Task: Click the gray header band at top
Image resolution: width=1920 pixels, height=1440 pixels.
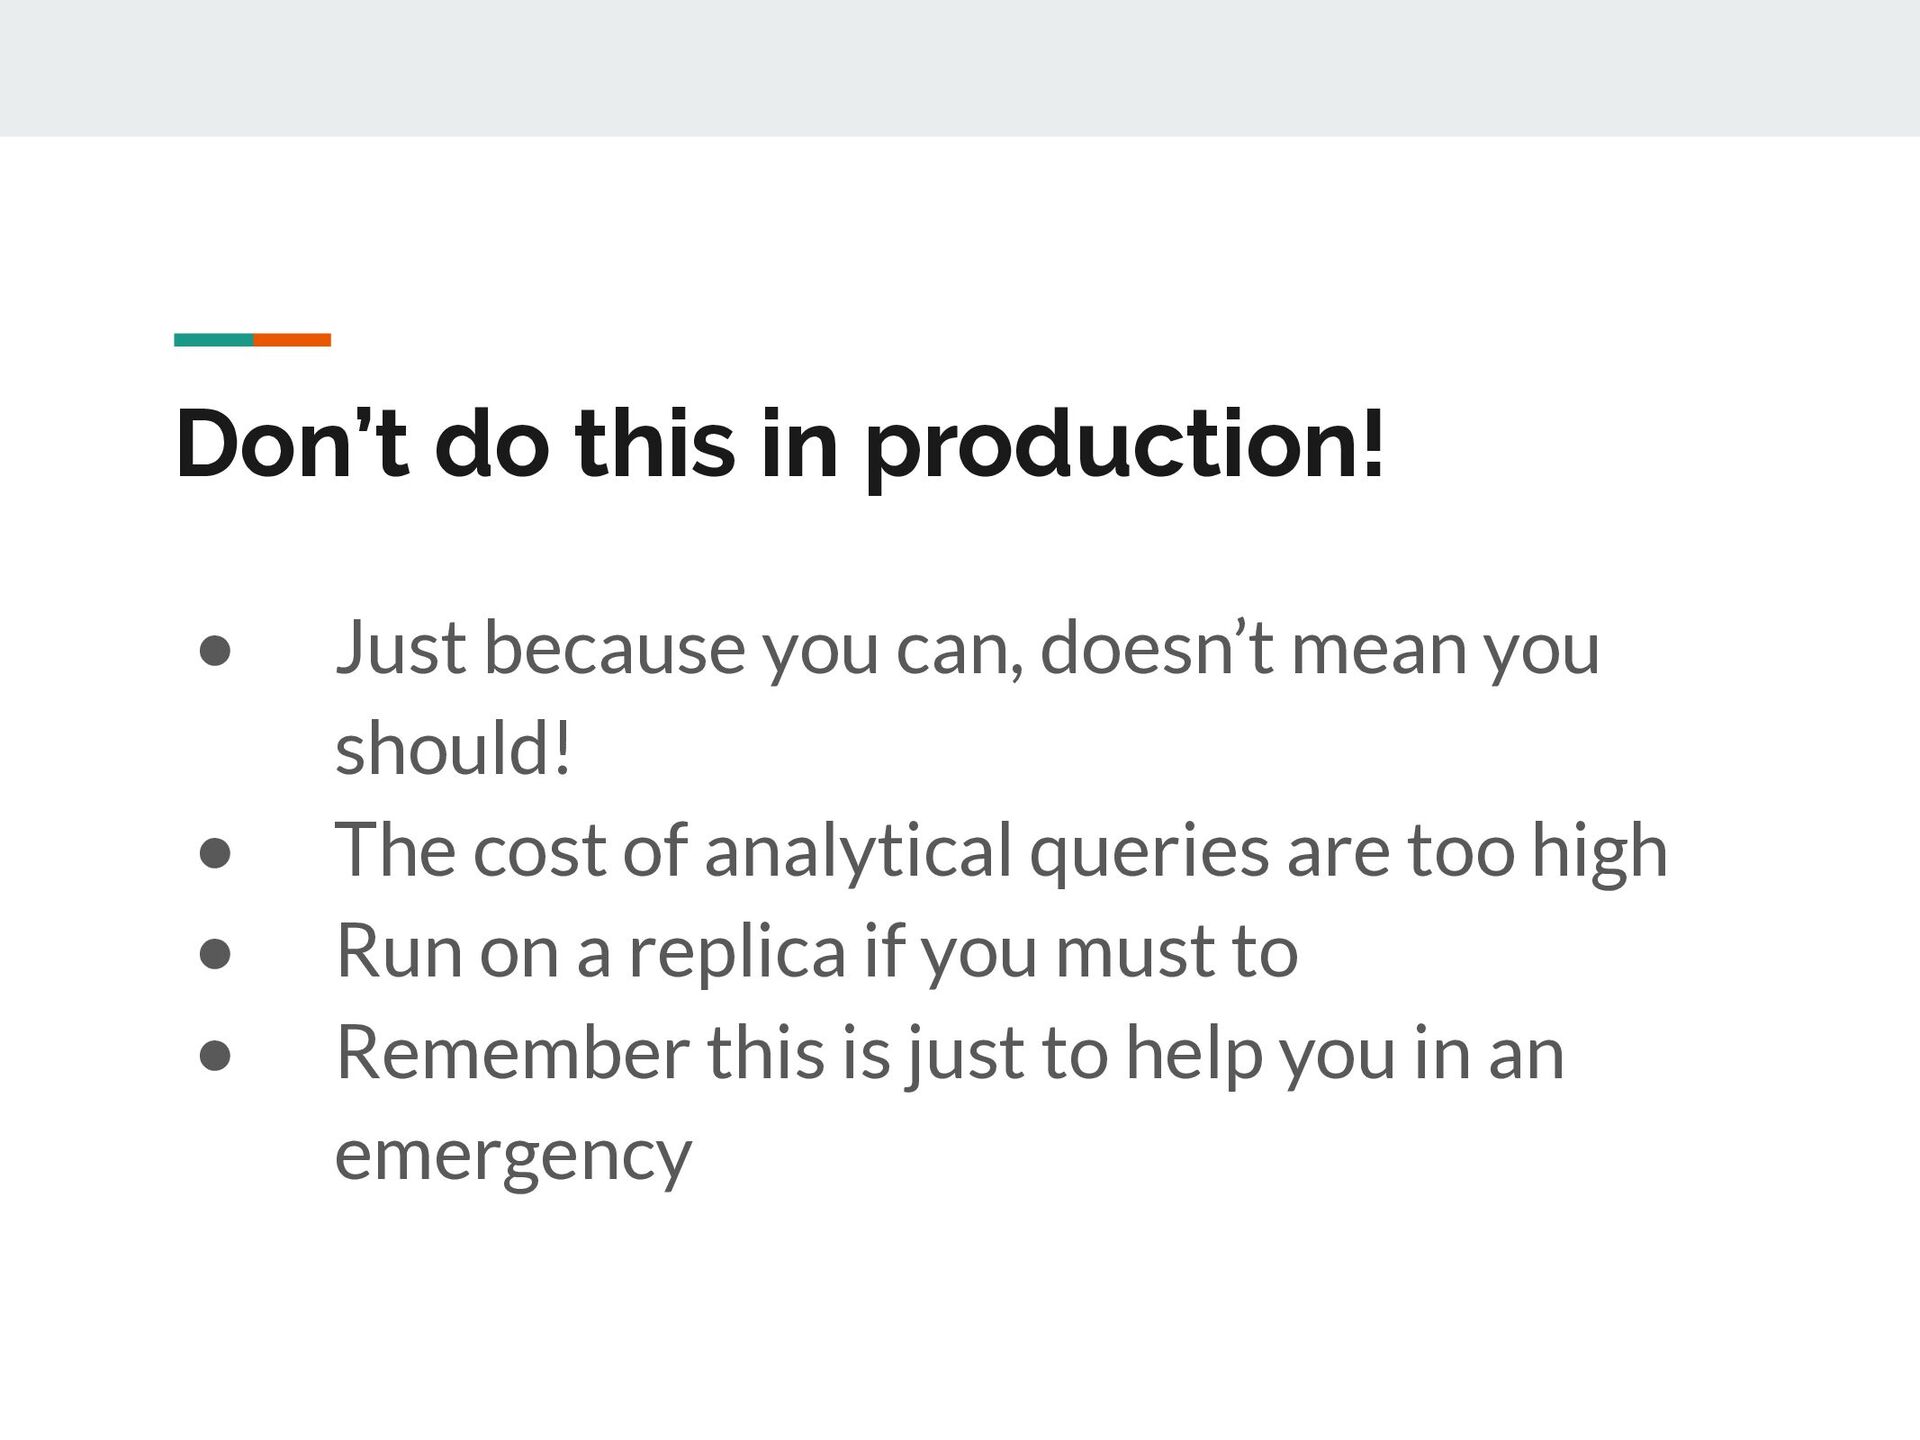Action: (x=960, y=68)
